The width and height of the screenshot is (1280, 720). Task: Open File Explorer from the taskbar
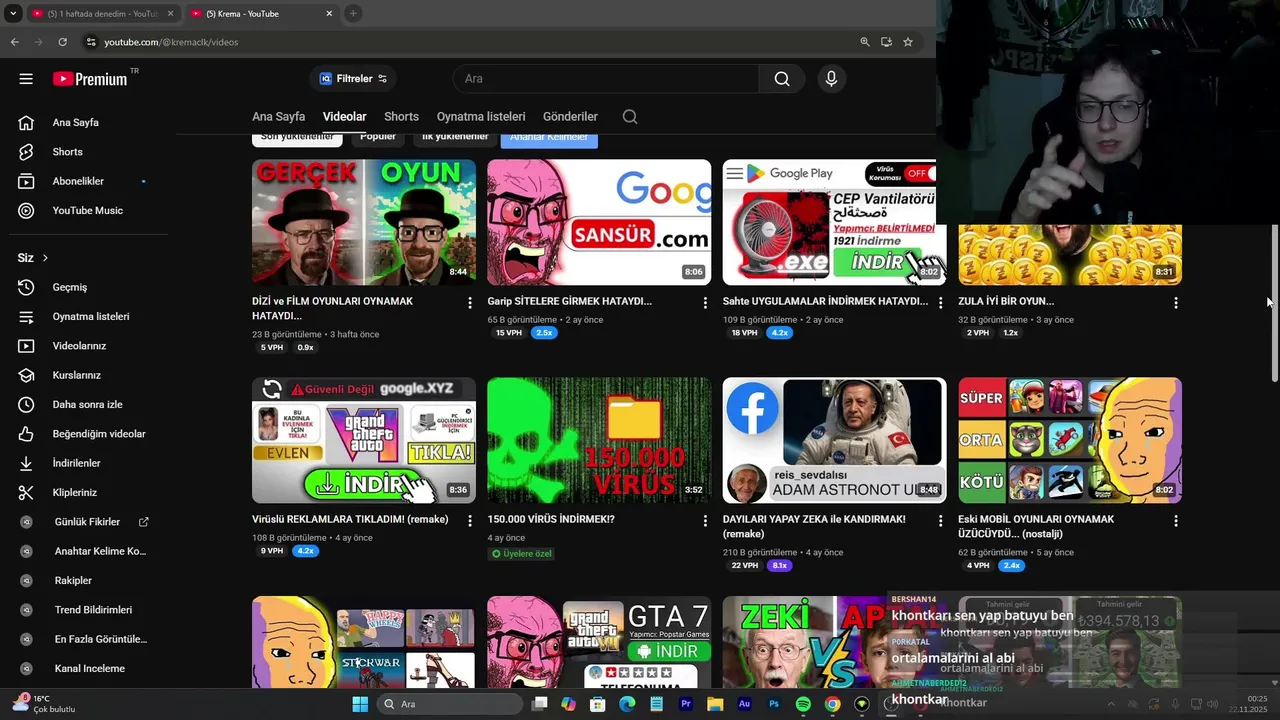(x=715, y=704)
